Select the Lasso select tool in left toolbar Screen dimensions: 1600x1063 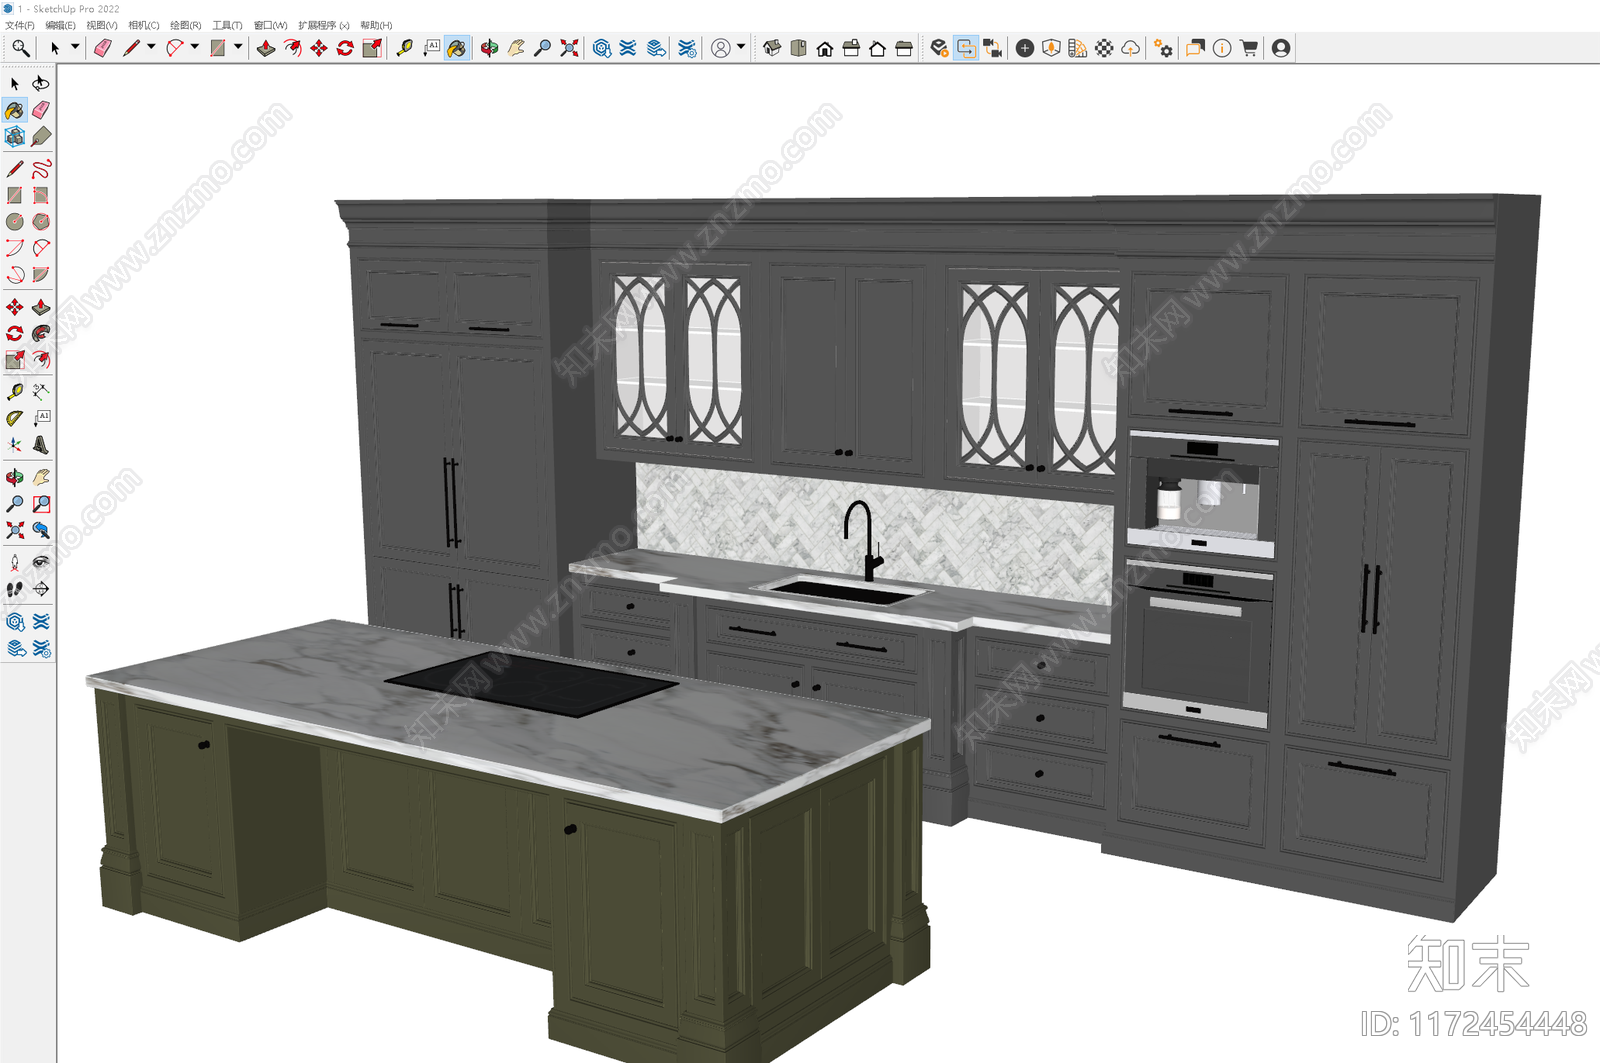(x=41, y=83)
